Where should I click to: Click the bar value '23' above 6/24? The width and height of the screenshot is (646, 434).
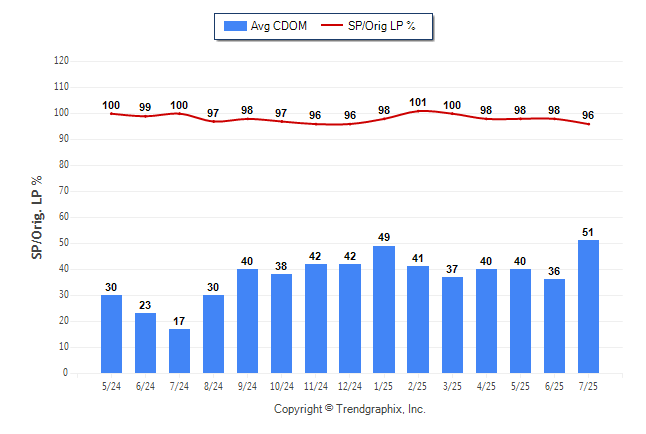145,305
